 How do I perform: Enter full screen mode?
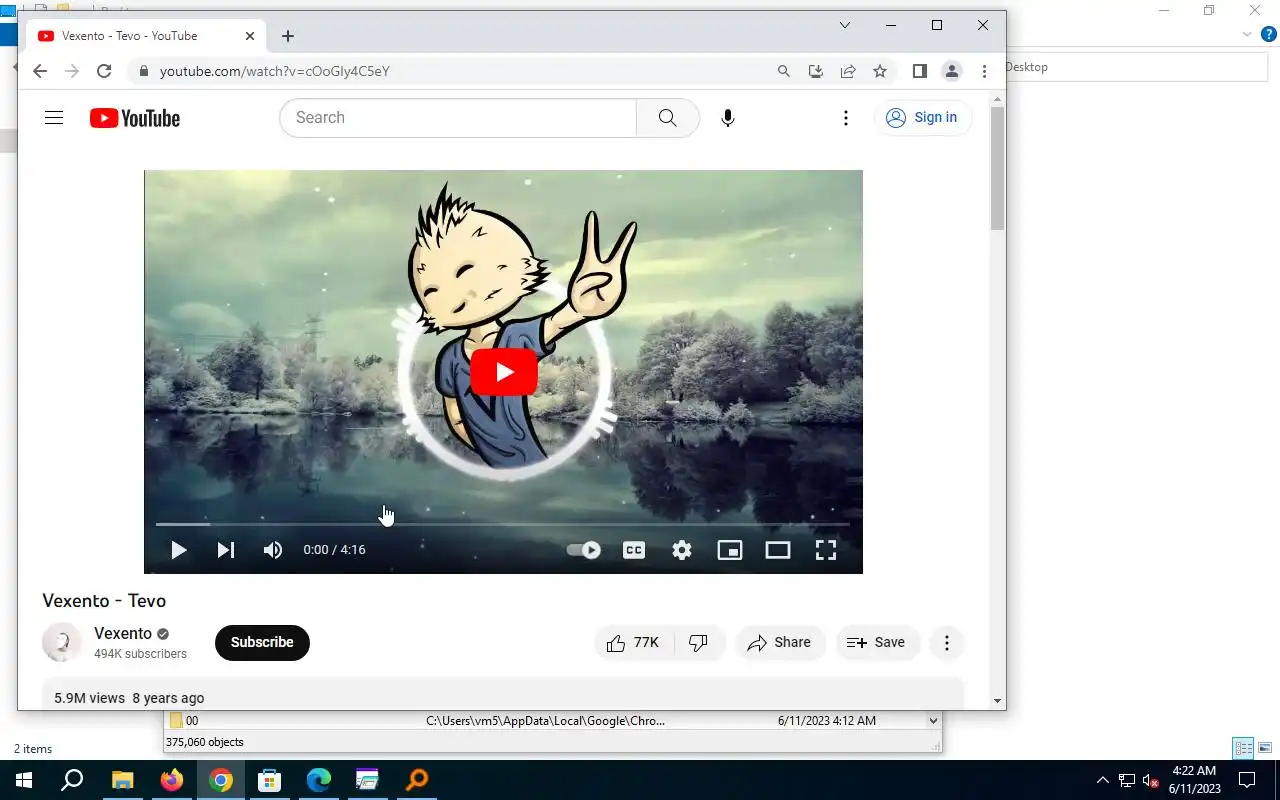826,550
